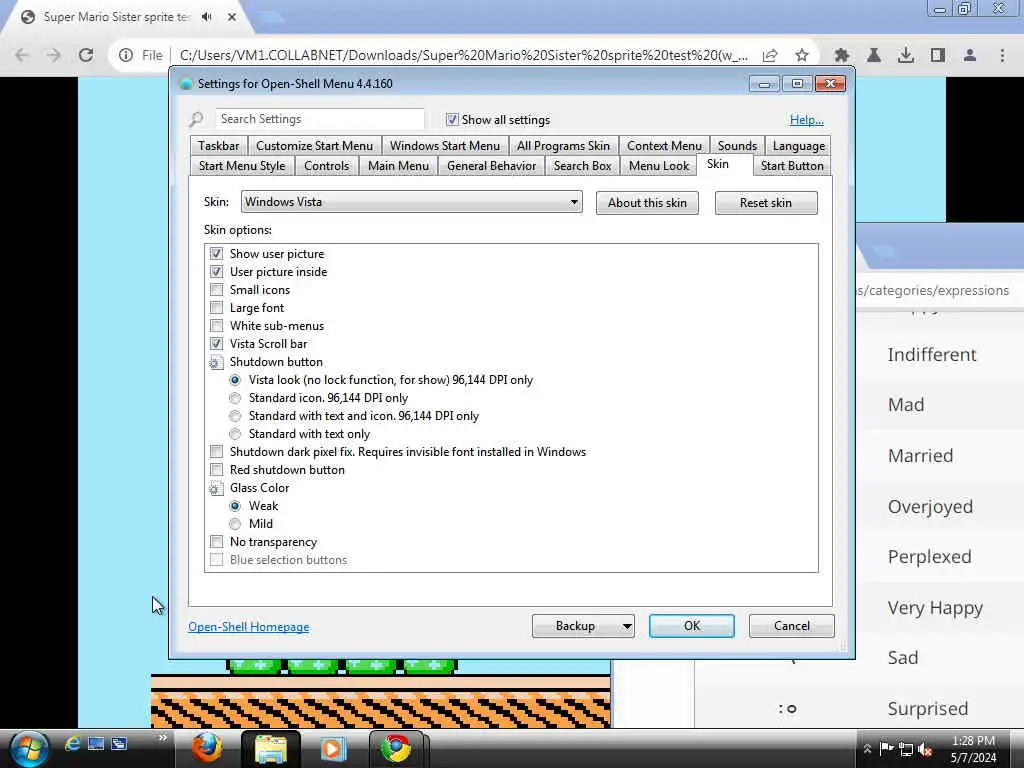Bookmark this page with star icon

point(802,56)
